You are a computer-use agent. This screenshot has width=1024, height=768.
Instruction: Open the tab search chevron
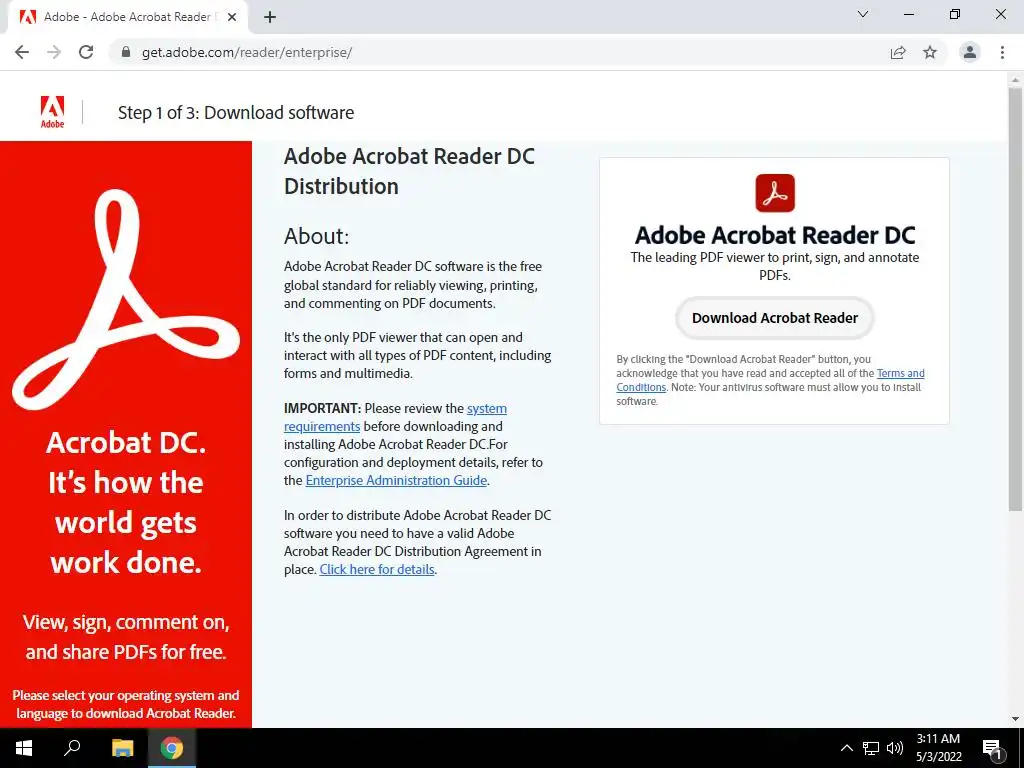click(863, 14)
